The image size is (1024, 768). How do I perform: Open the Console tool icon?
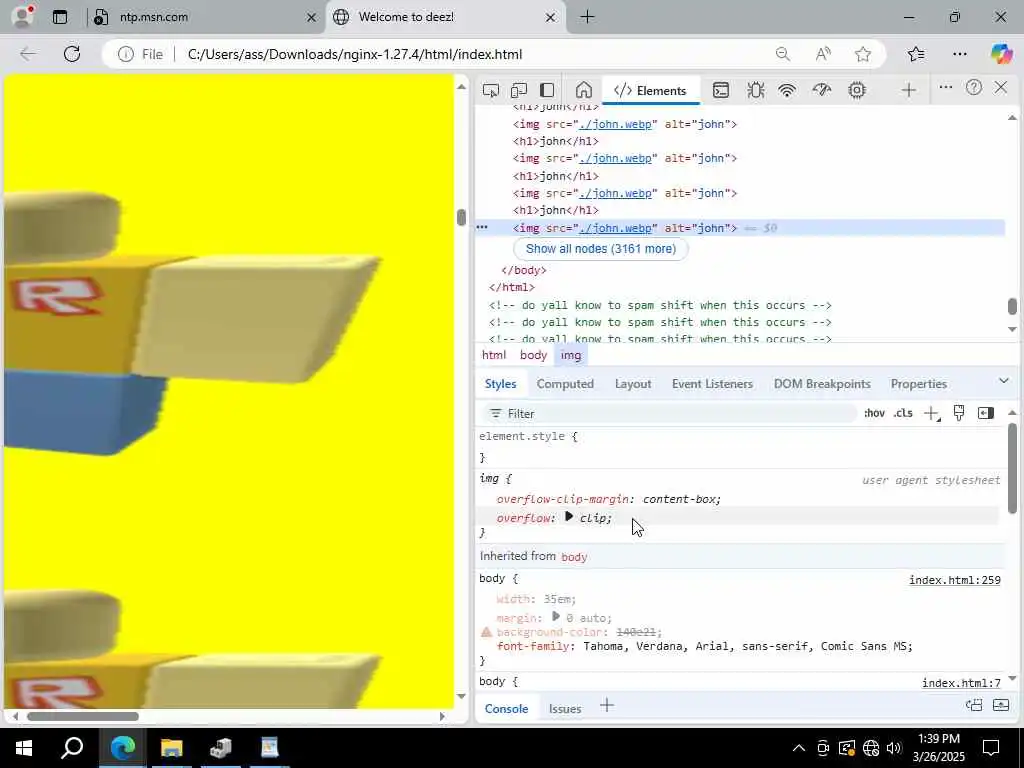pos(721,90)
